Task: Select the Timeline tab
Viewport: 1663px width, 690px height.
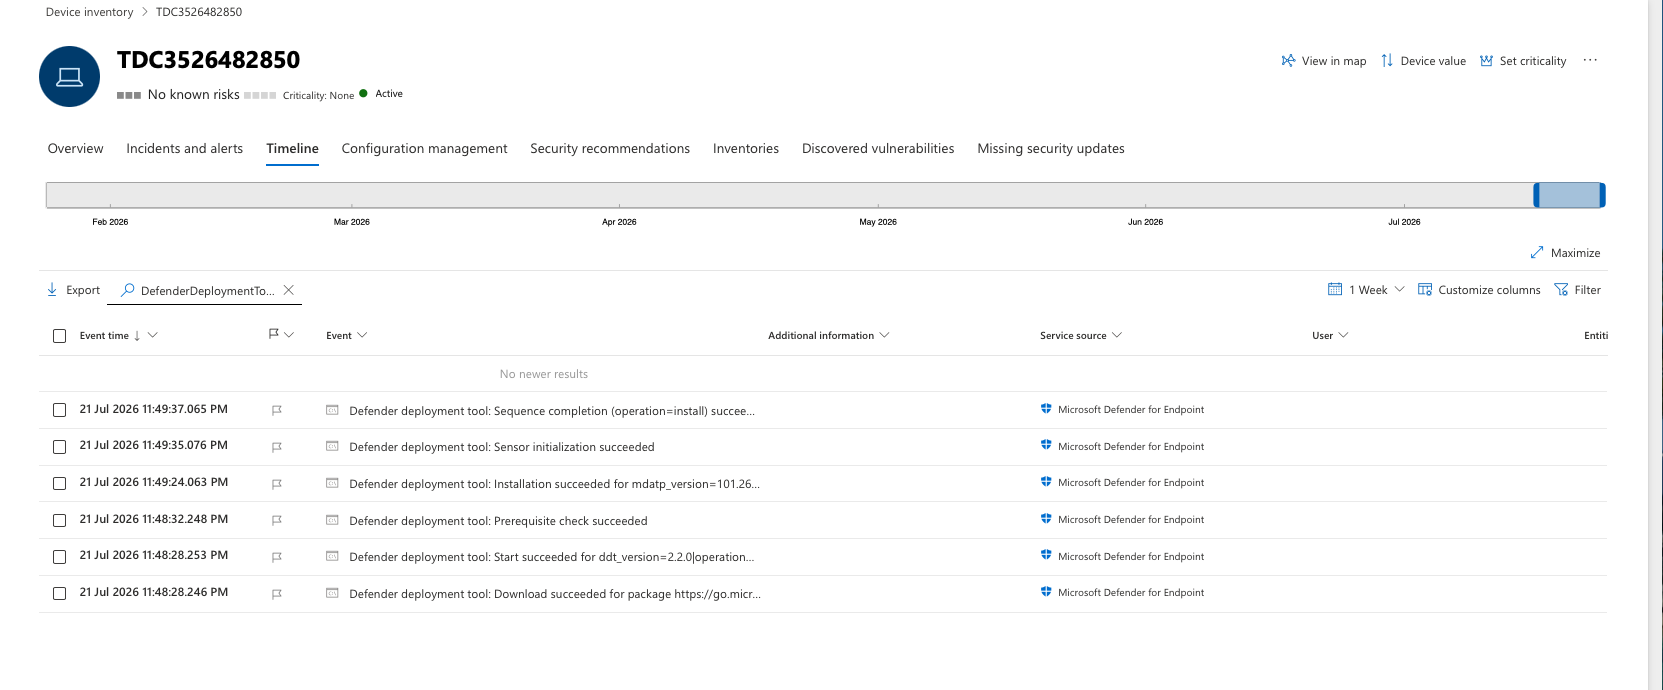Action: click(x=292, y=148)
